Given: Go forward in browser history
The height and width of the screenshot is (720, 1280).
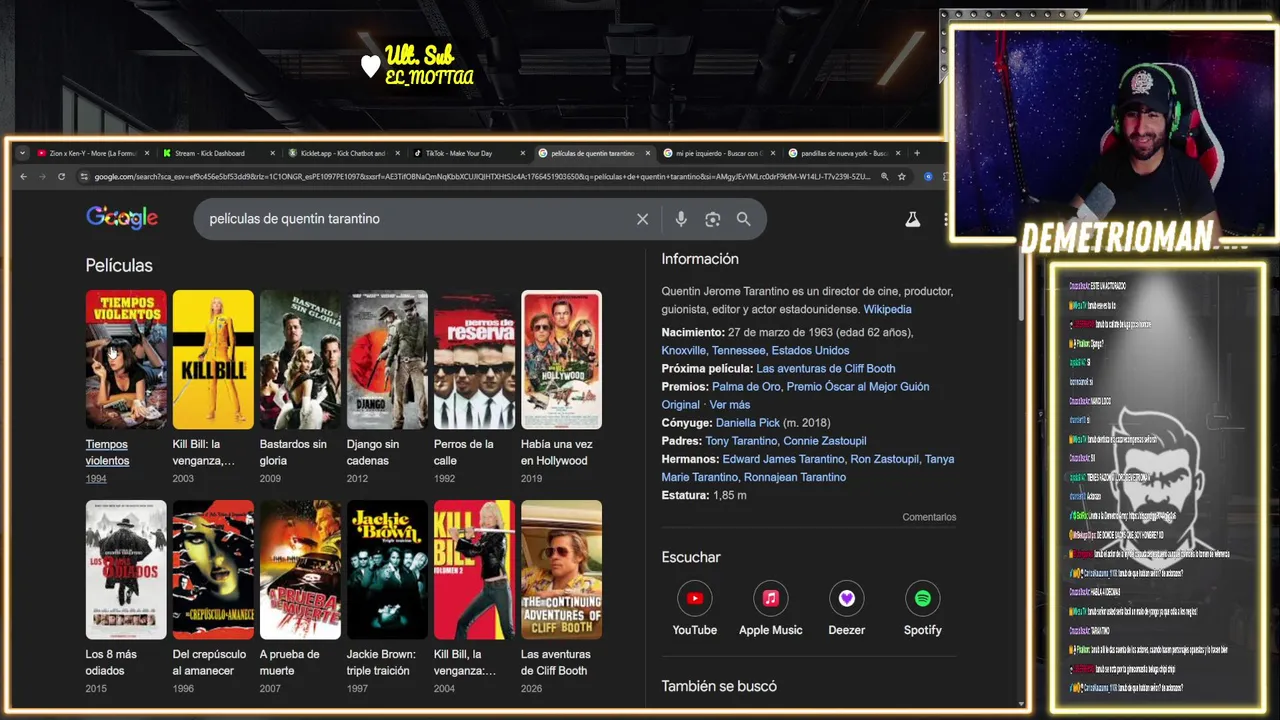Looking at the screenshot, I should click(42, 176).
